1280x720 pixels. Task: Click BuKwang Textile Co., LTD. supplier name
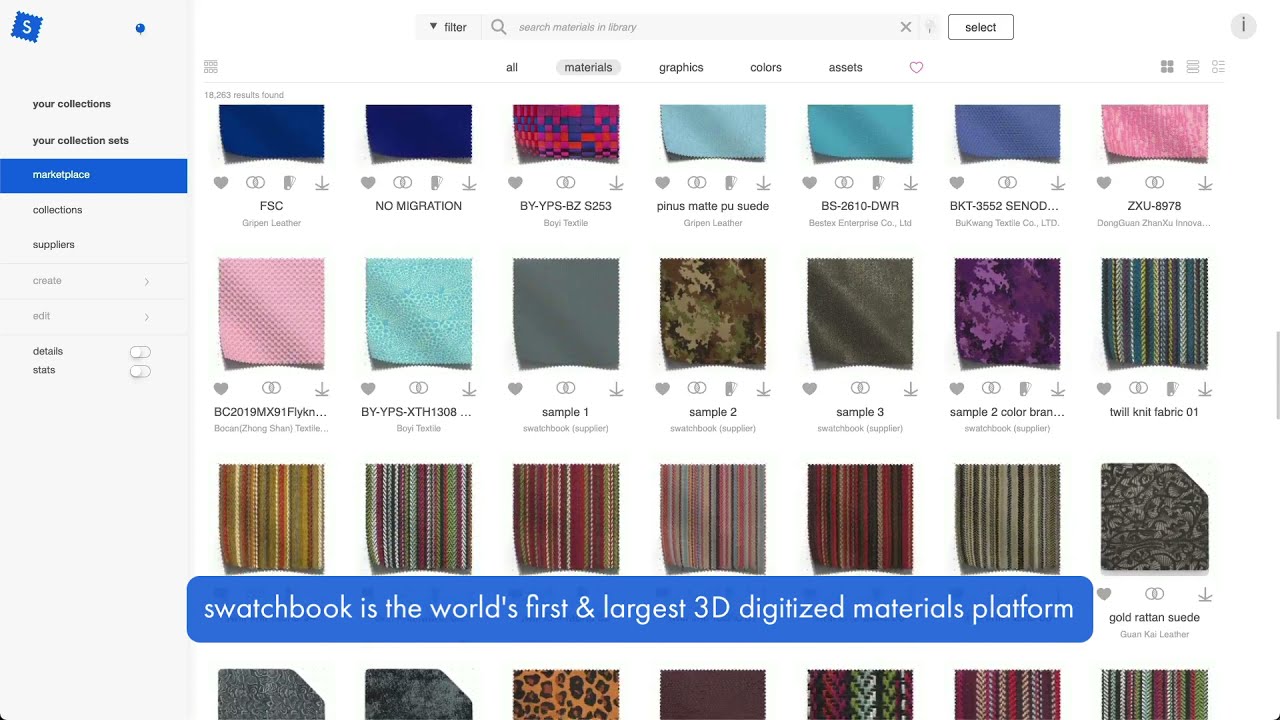(1007, 223)
